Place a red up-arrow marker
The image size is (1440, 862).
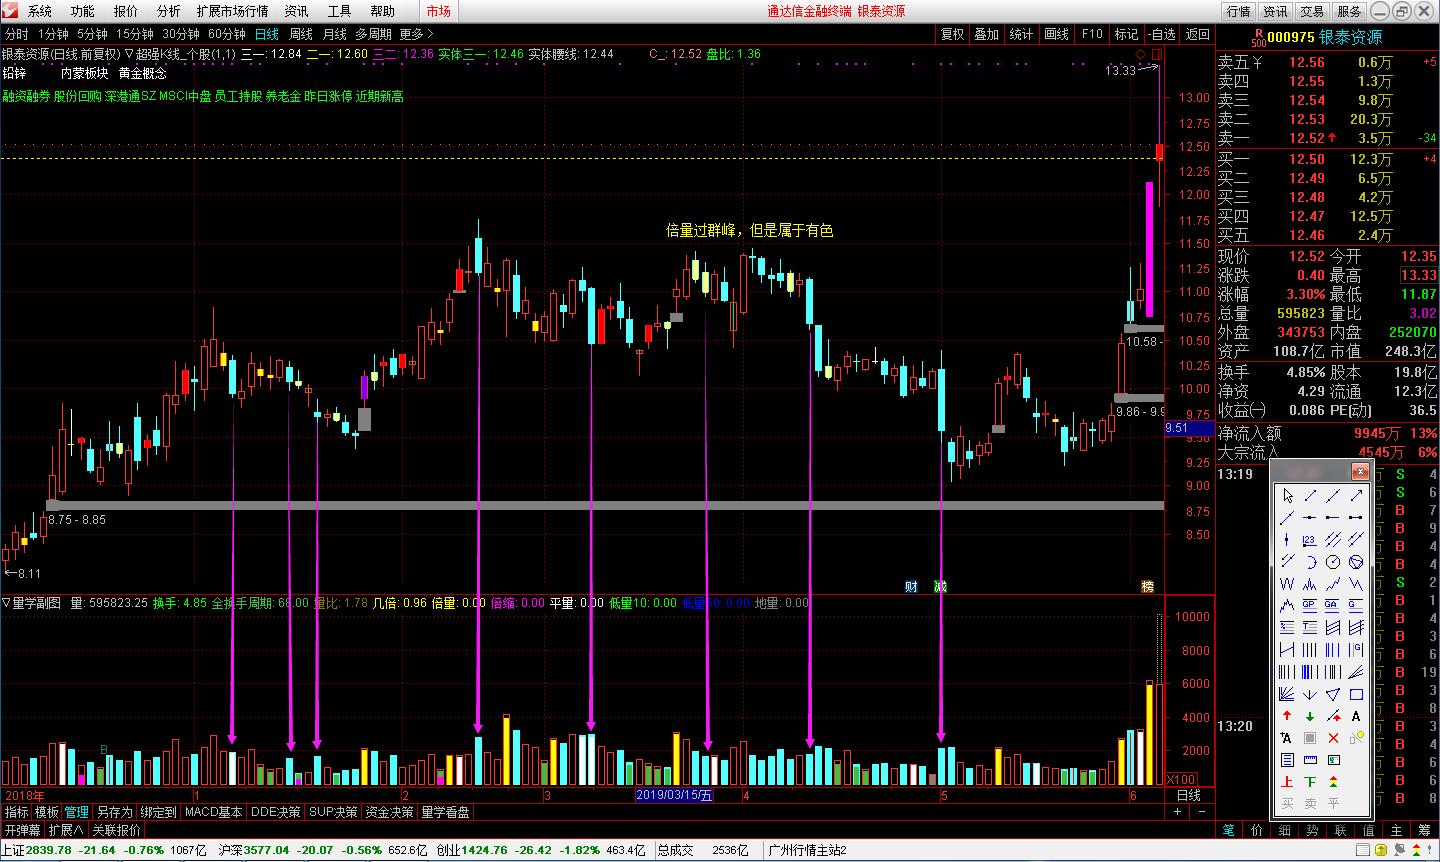(x=1287, y=716)
